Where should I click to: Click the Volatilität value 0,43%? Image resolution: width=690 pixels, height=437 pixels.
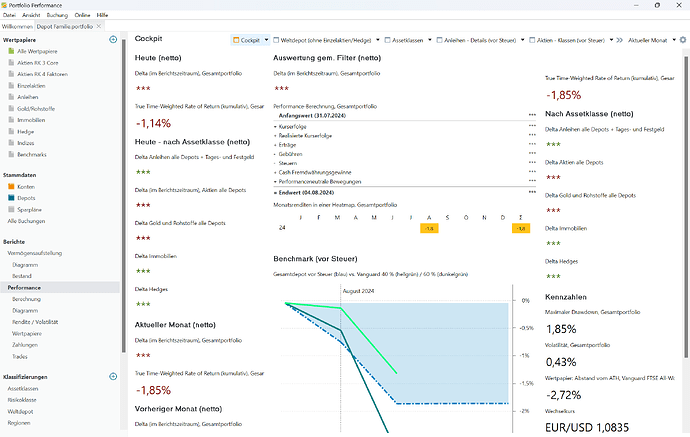(x=561, y=362)
